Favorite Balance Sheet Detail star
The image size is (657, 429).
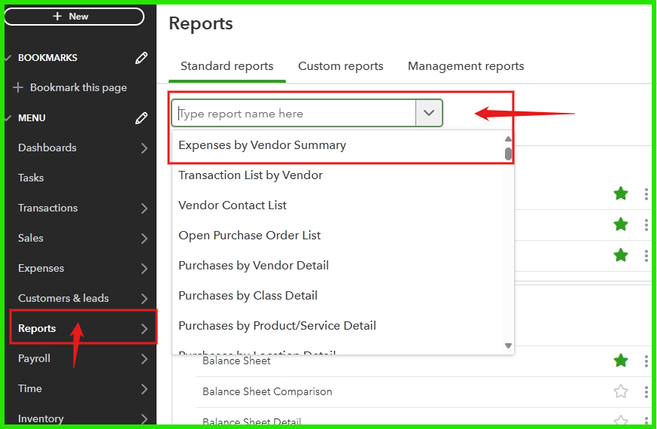[x=621, y=420]
